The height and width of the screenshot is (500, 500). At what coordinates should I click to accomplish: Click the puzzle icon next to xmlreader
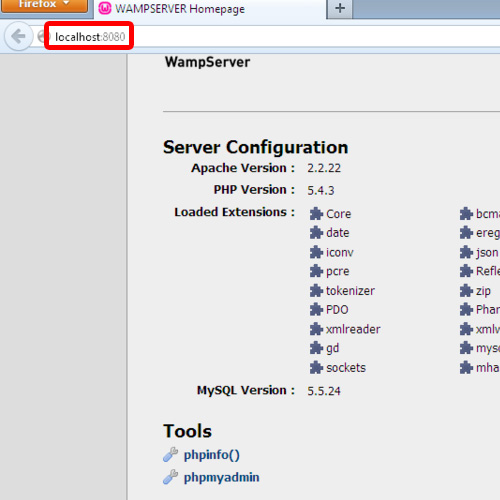316,329
